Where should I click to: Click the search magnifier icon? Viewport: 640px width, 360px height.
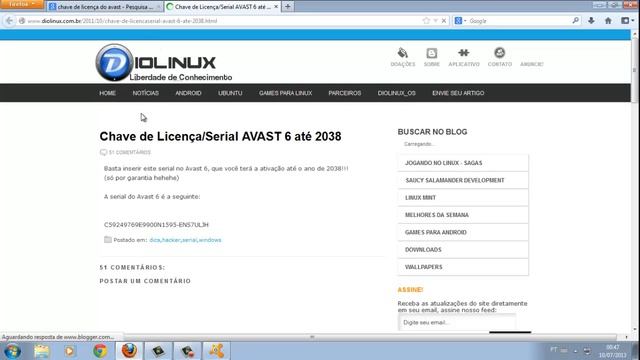pyautogui.click(x=576, y=20)
